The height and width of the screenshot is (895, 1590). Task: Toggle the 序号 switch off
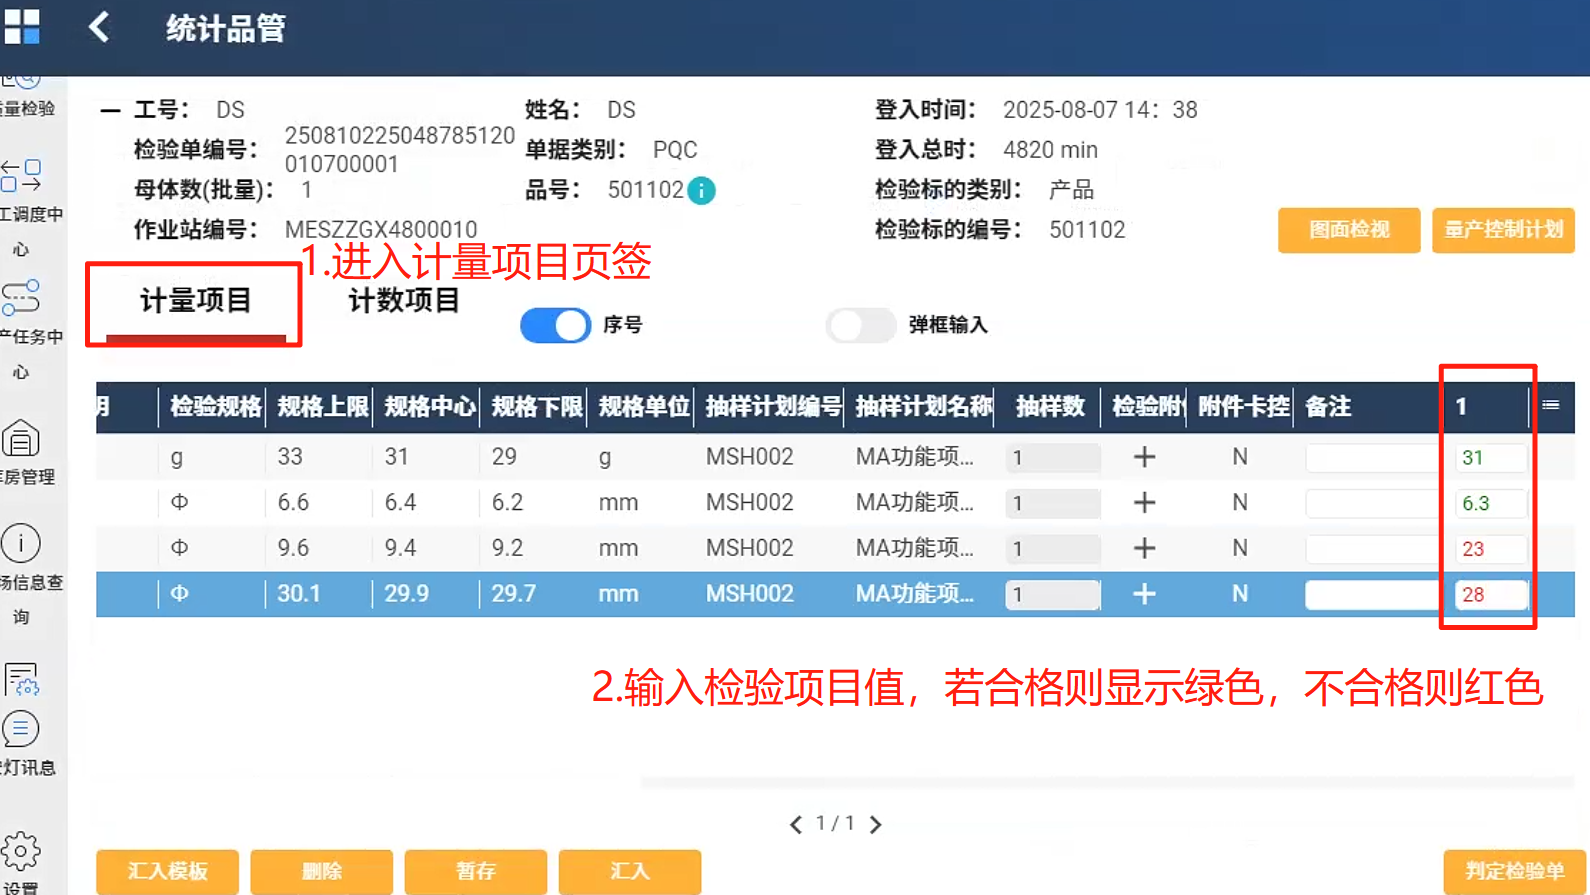coord(556,325)
